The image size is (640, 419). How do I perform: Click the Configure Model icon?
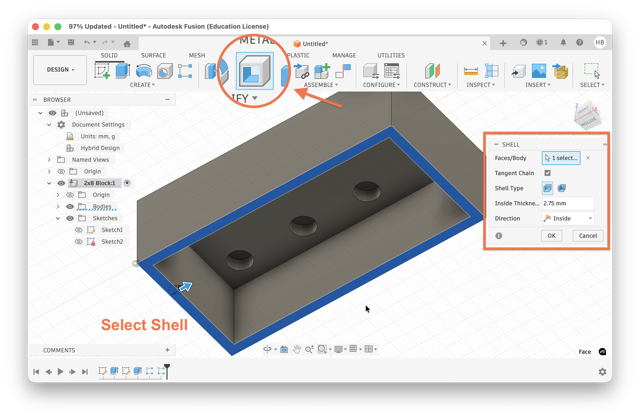pyautogui.click(x=371, y=71)
